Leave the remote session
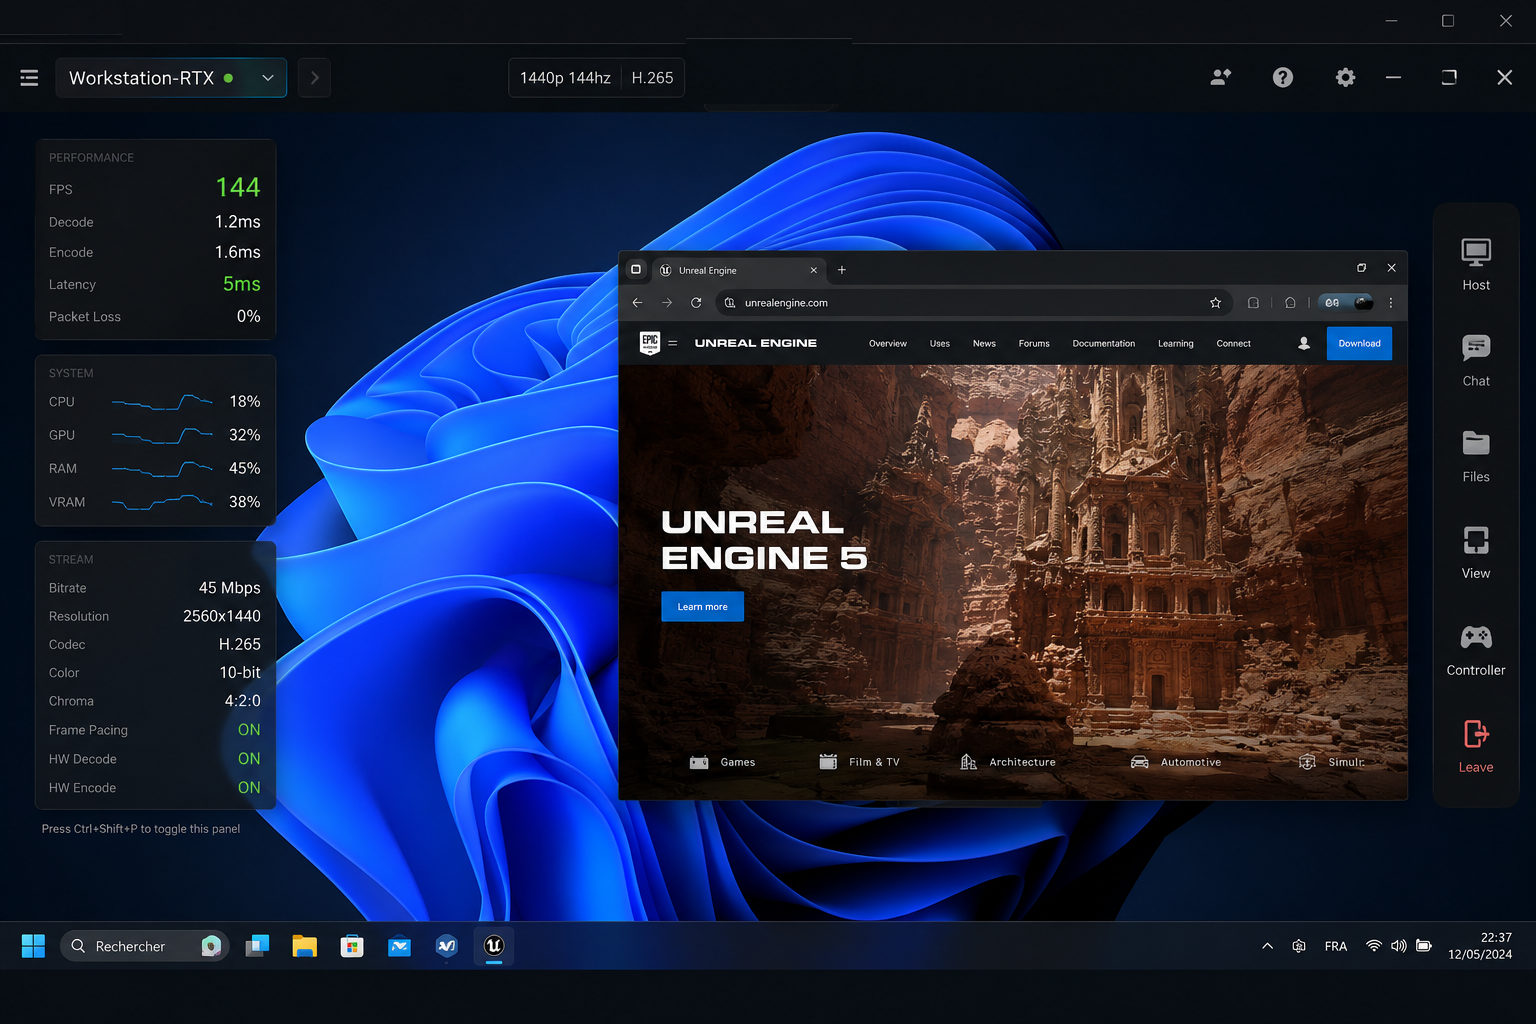The height and width of the screenshot is (1024, 1536). click(x=1476, y=747)
